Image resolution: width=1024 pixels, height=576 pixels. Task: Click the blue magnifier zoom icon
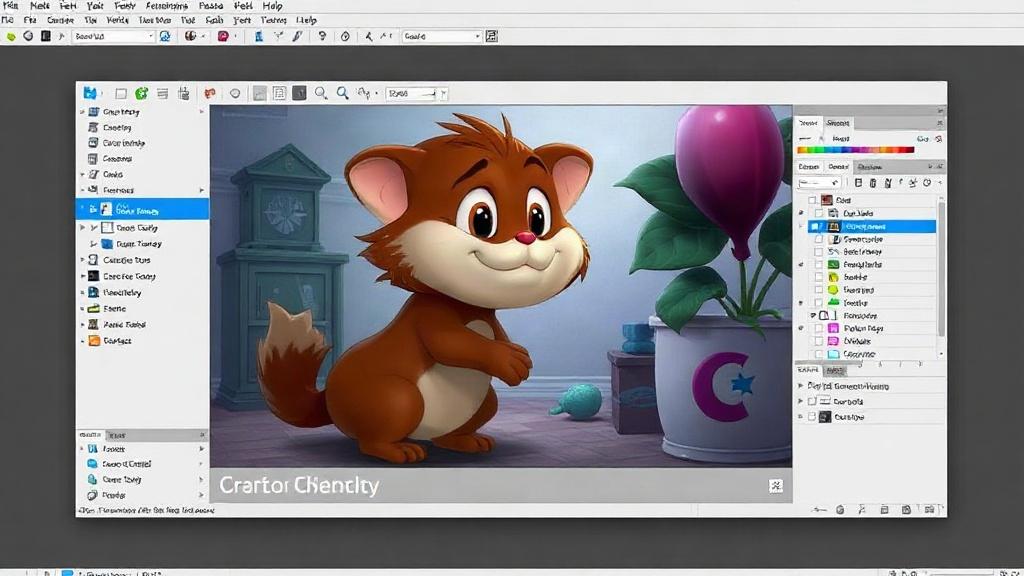click(342, 93)
